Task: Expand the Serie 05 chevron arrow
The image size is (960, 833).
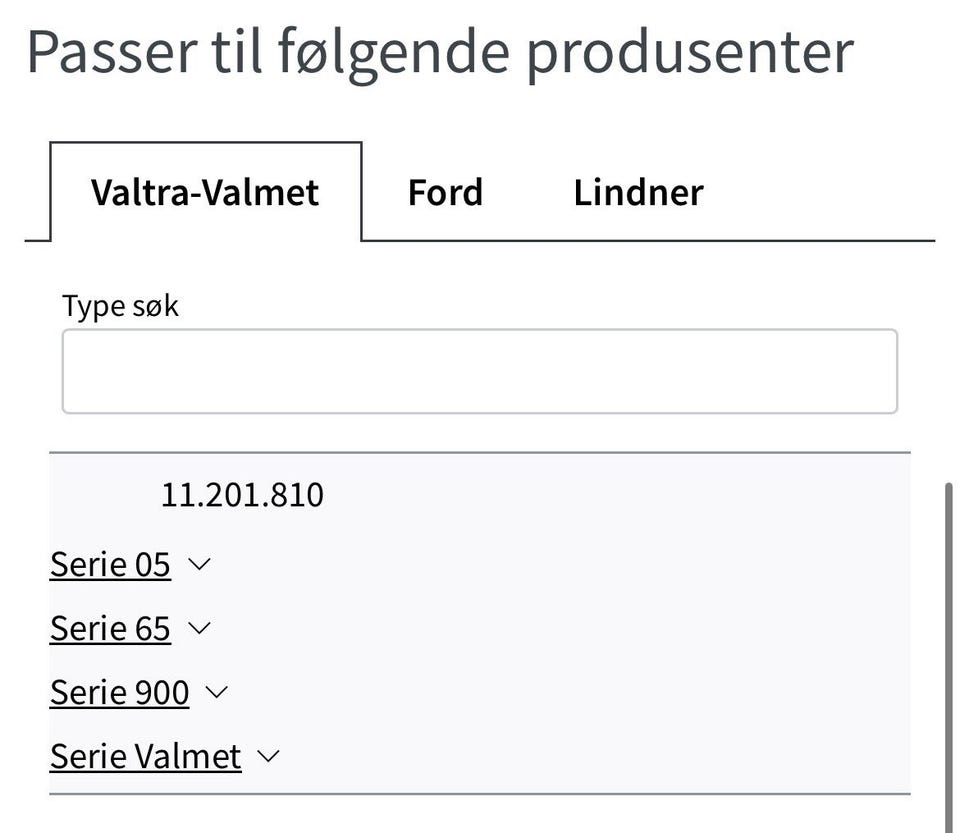Action: 199,564
